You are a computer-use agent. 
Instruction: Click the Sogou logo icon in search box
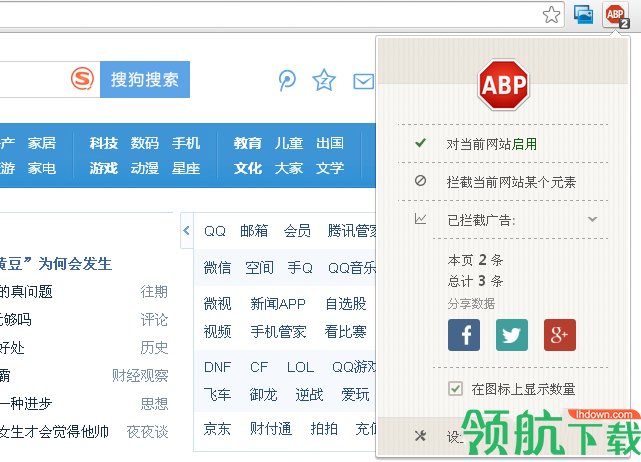pyautogui.click(x=82, y=79)
